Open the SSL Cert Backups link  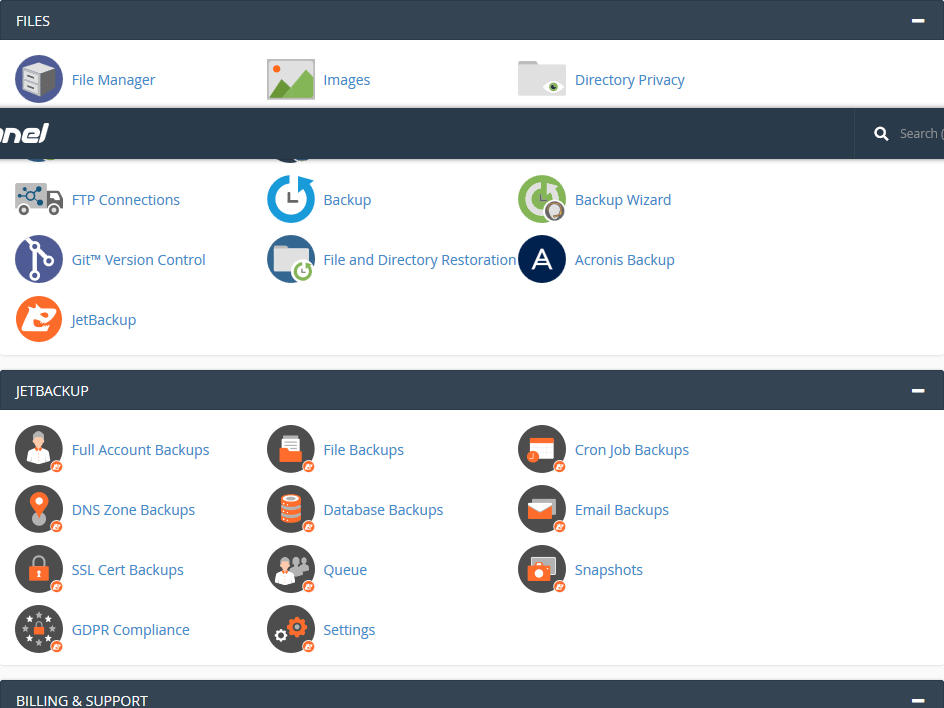pos(128,570)
